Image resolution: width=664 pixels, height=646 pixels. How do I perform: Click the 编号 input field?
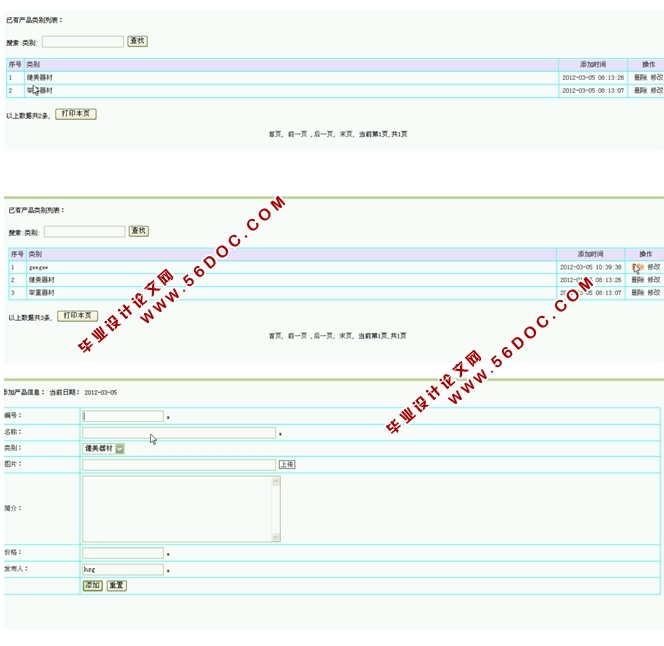[x=123, y=416]
